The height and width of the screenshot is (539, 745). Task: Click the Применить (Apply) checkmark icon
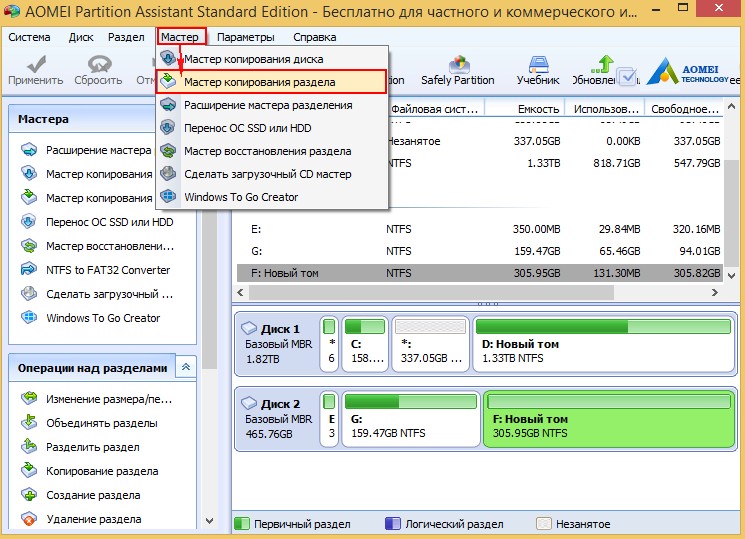tap(36, 64)
